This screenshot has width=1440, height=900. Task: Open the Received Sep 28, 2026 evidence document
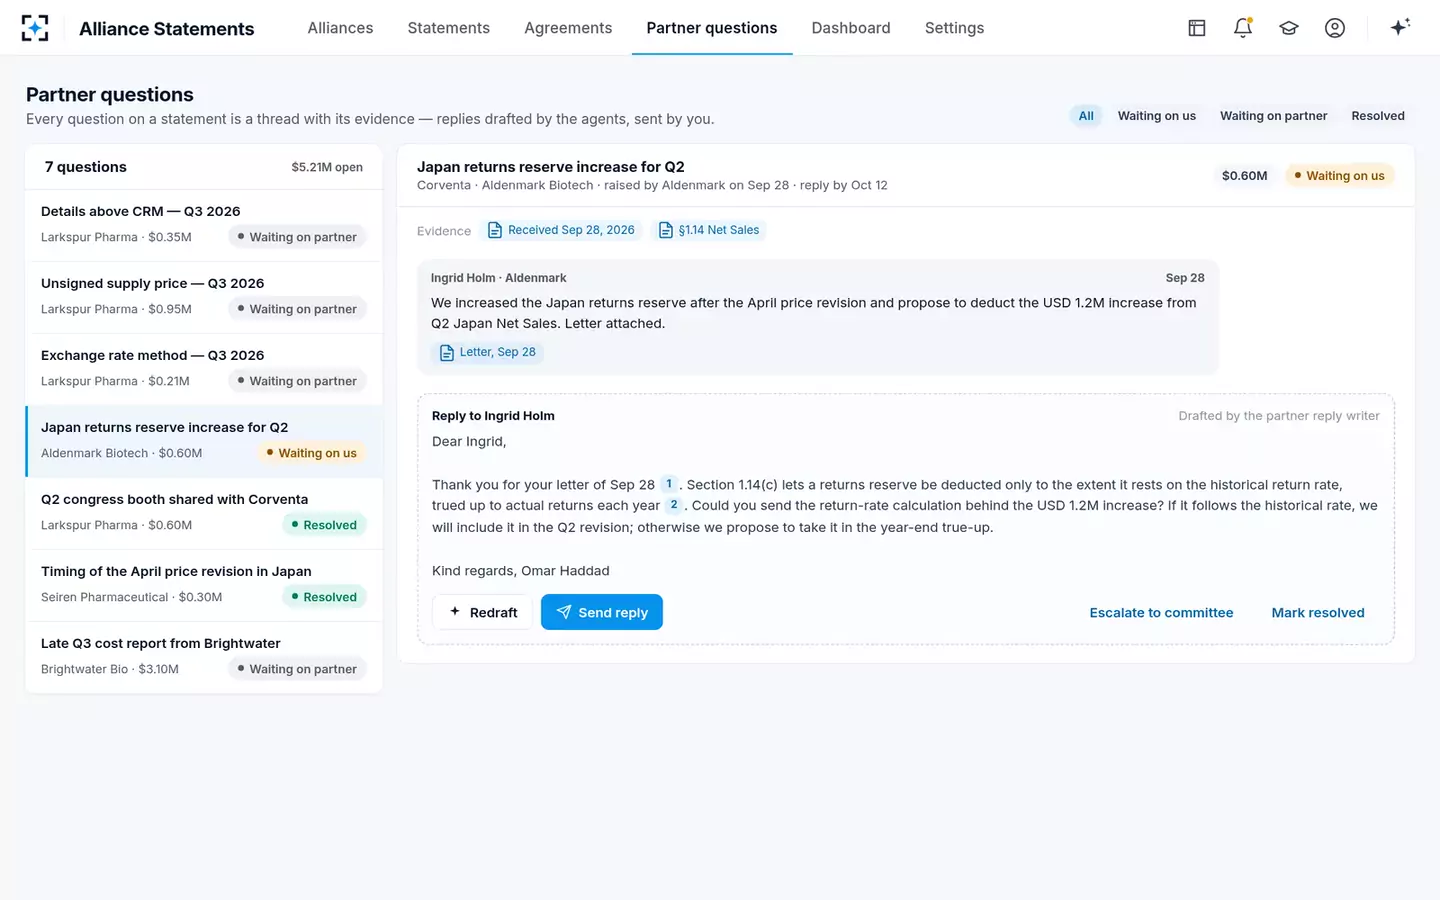coord(561,230)
